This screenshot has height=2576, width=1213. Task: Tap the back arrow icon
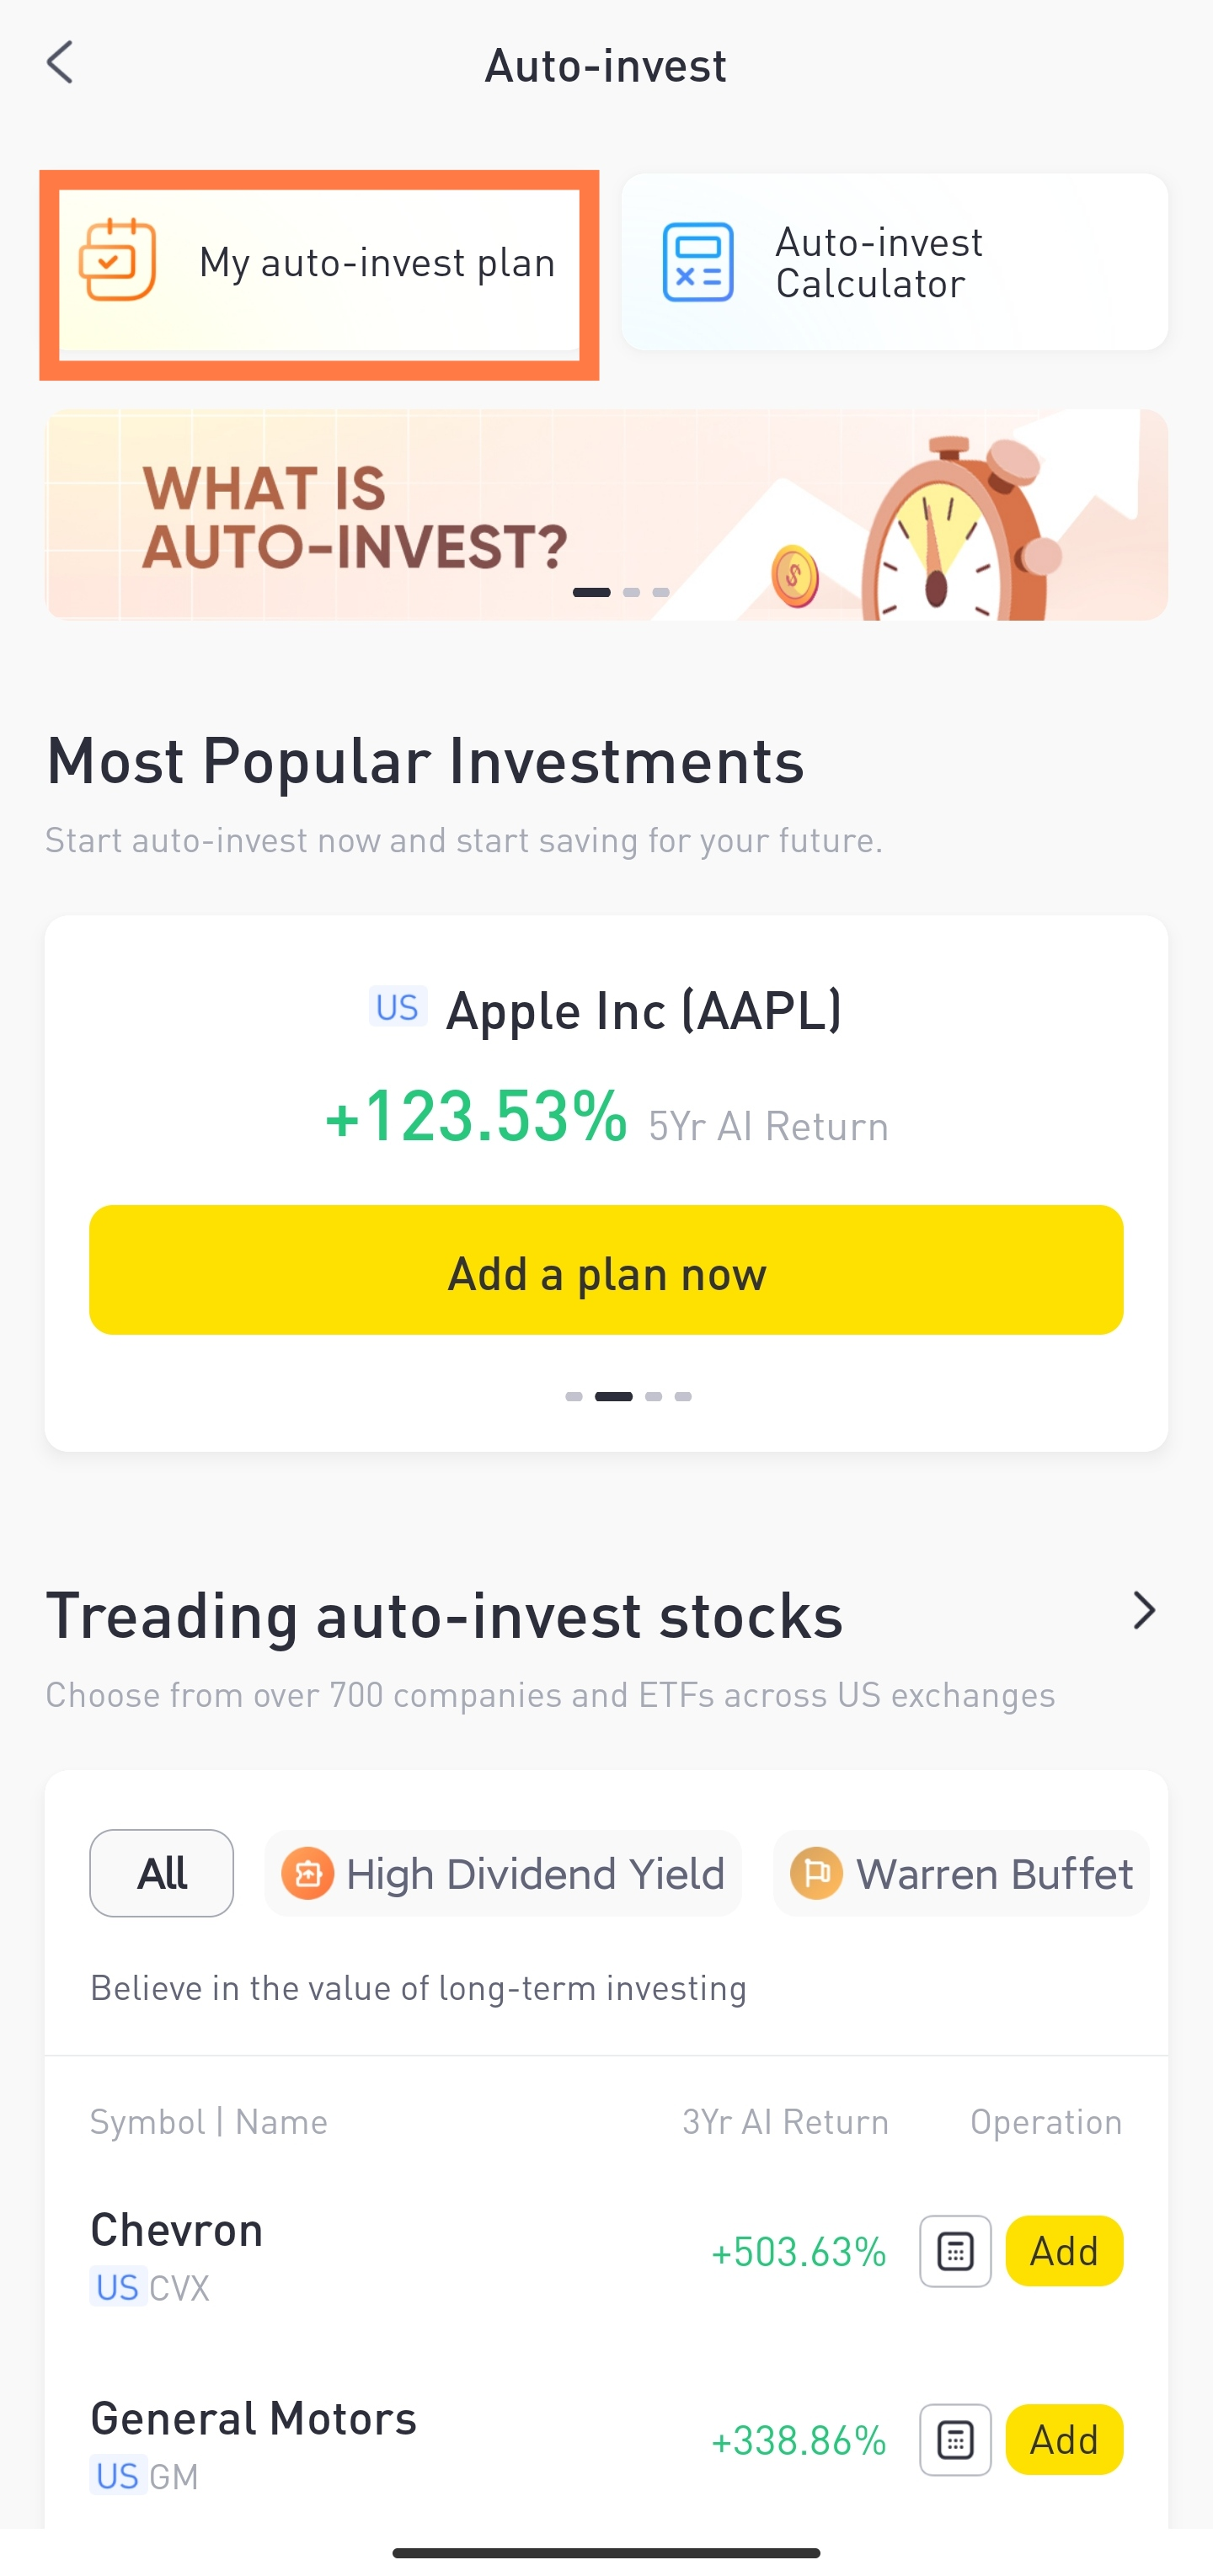(61, 63)
